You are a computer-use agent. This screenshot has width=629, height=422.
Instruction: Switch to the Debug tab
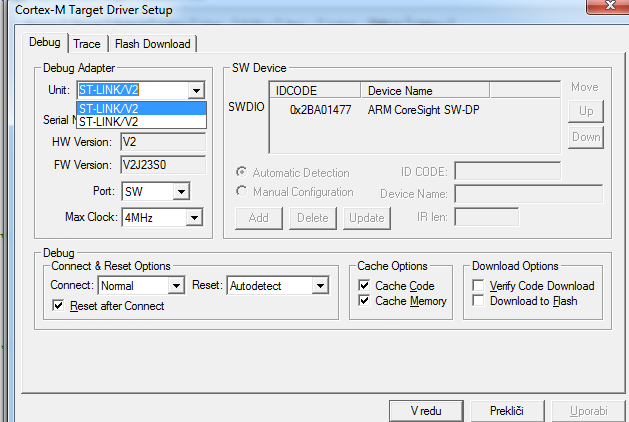(45, 42)
